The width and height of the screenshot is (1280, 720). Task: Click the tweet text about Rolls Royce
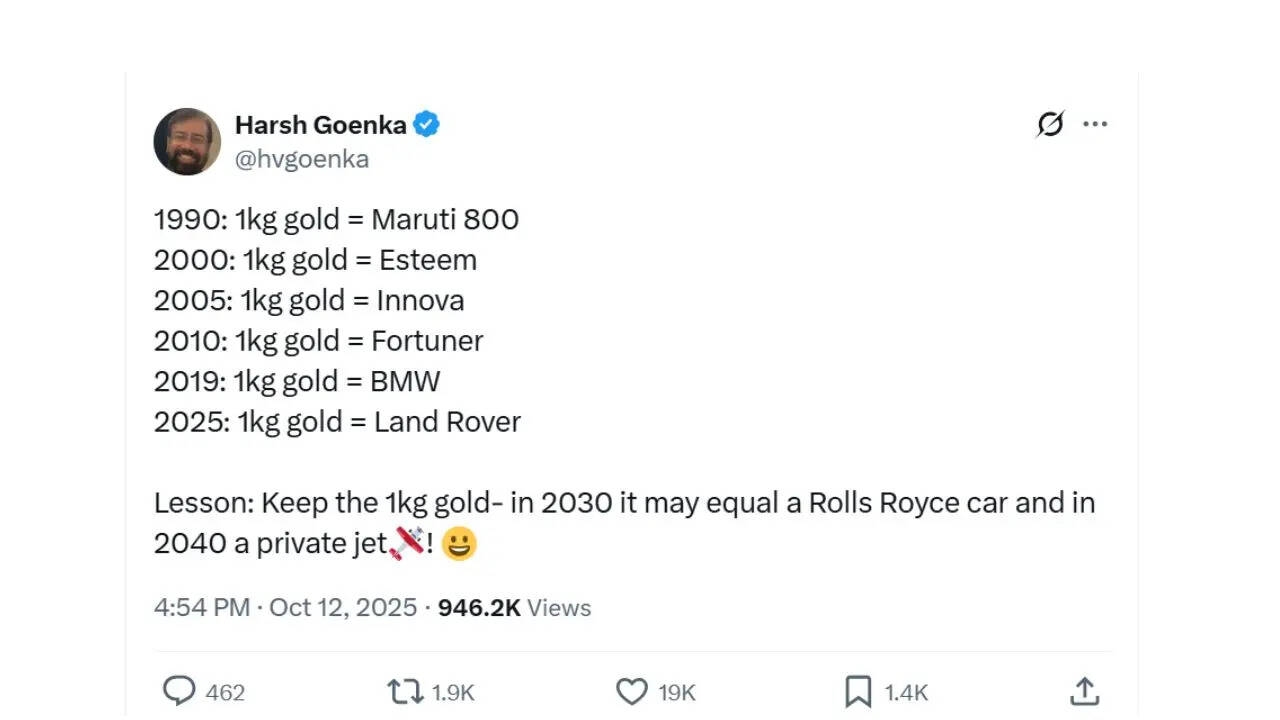[x=625, y=522]
